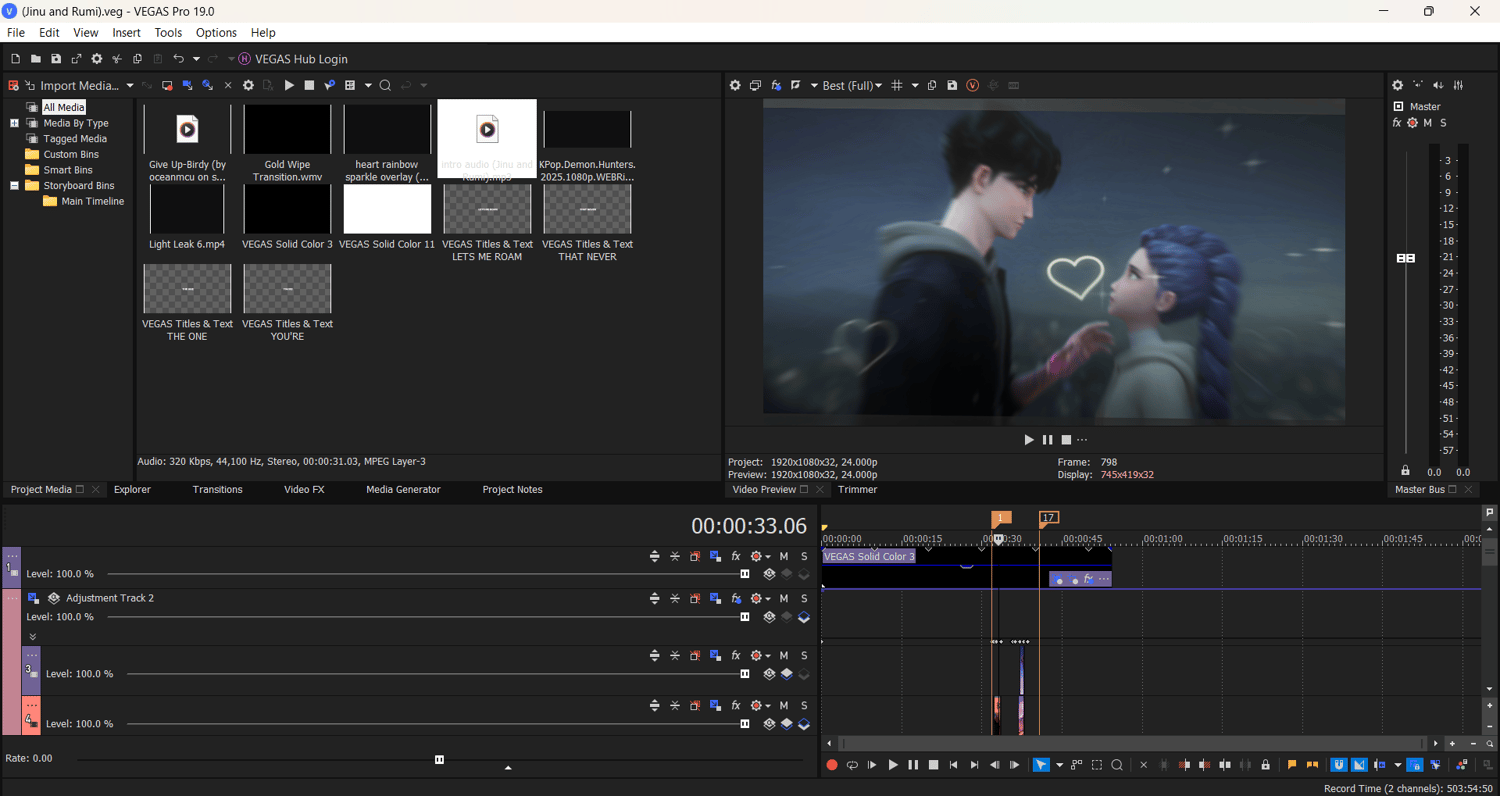Click the Delete X icon in timeline toolbar
The height and width of the screenshot is (796, 1500).
point(1144,765)
